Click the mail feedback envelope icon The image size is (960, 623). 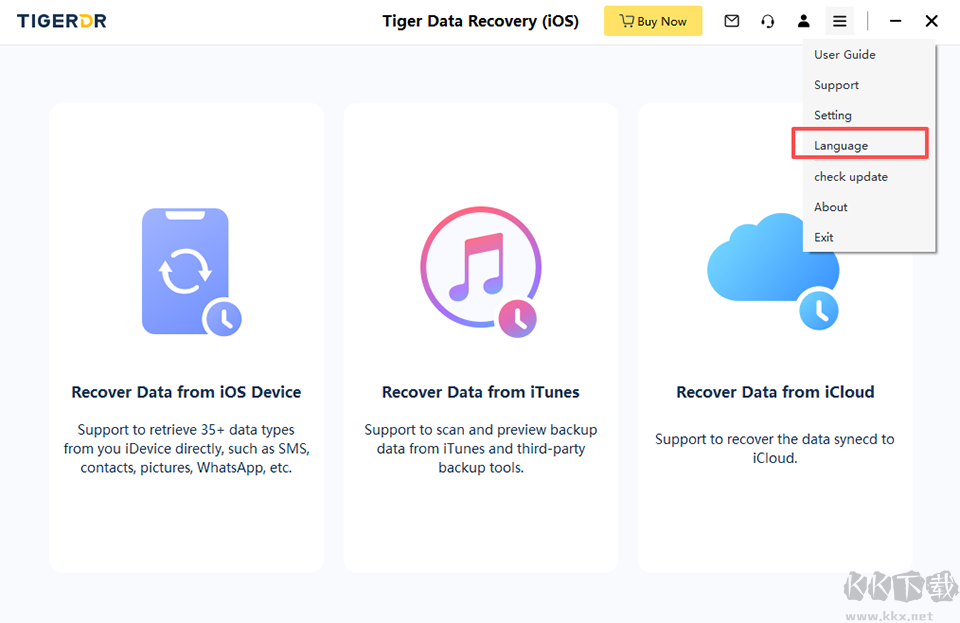click(732, 21)
